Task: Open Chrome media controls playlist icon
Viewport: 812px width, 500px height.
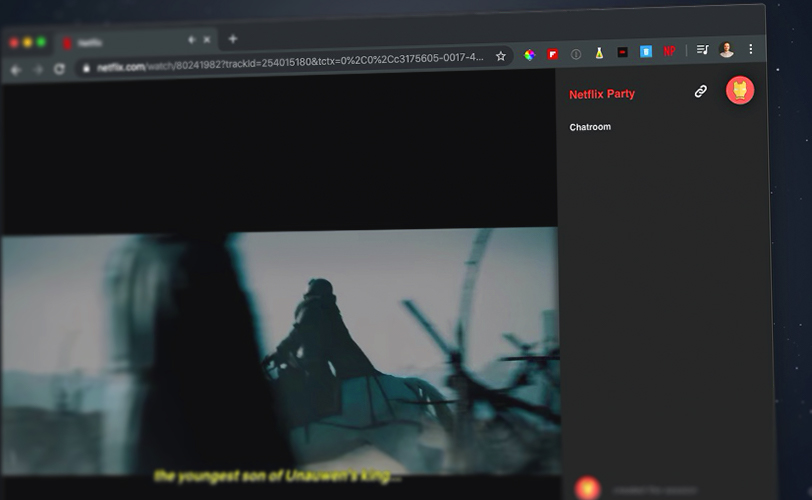Action: (x=703, y=50)
